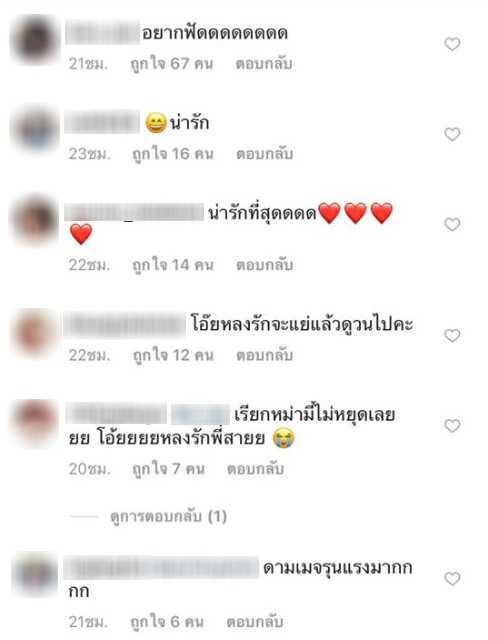This screenshot has height=640, width=488.
Task: Like the comment with 67 likes
Action: pyautogui.click(x=452, y=44)
